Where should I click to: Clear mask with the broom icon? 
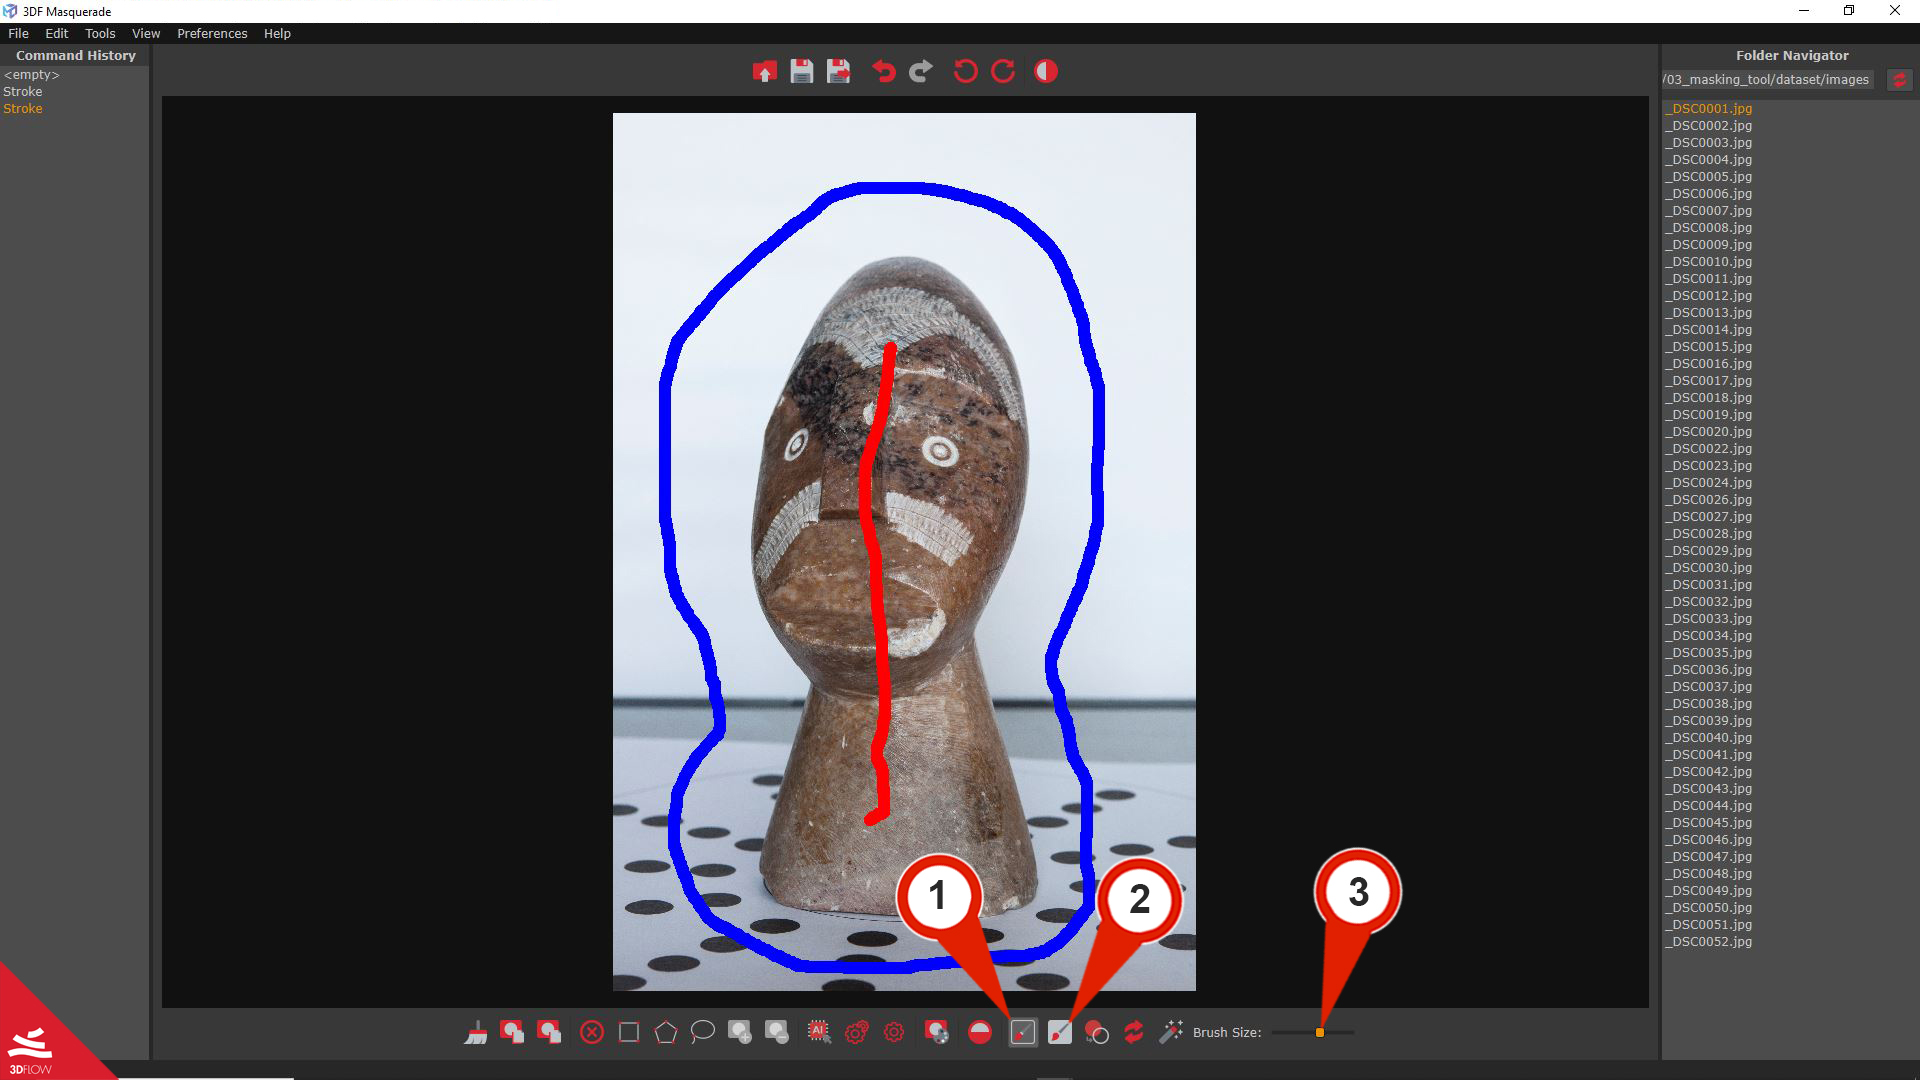[x=476, y=1032]
